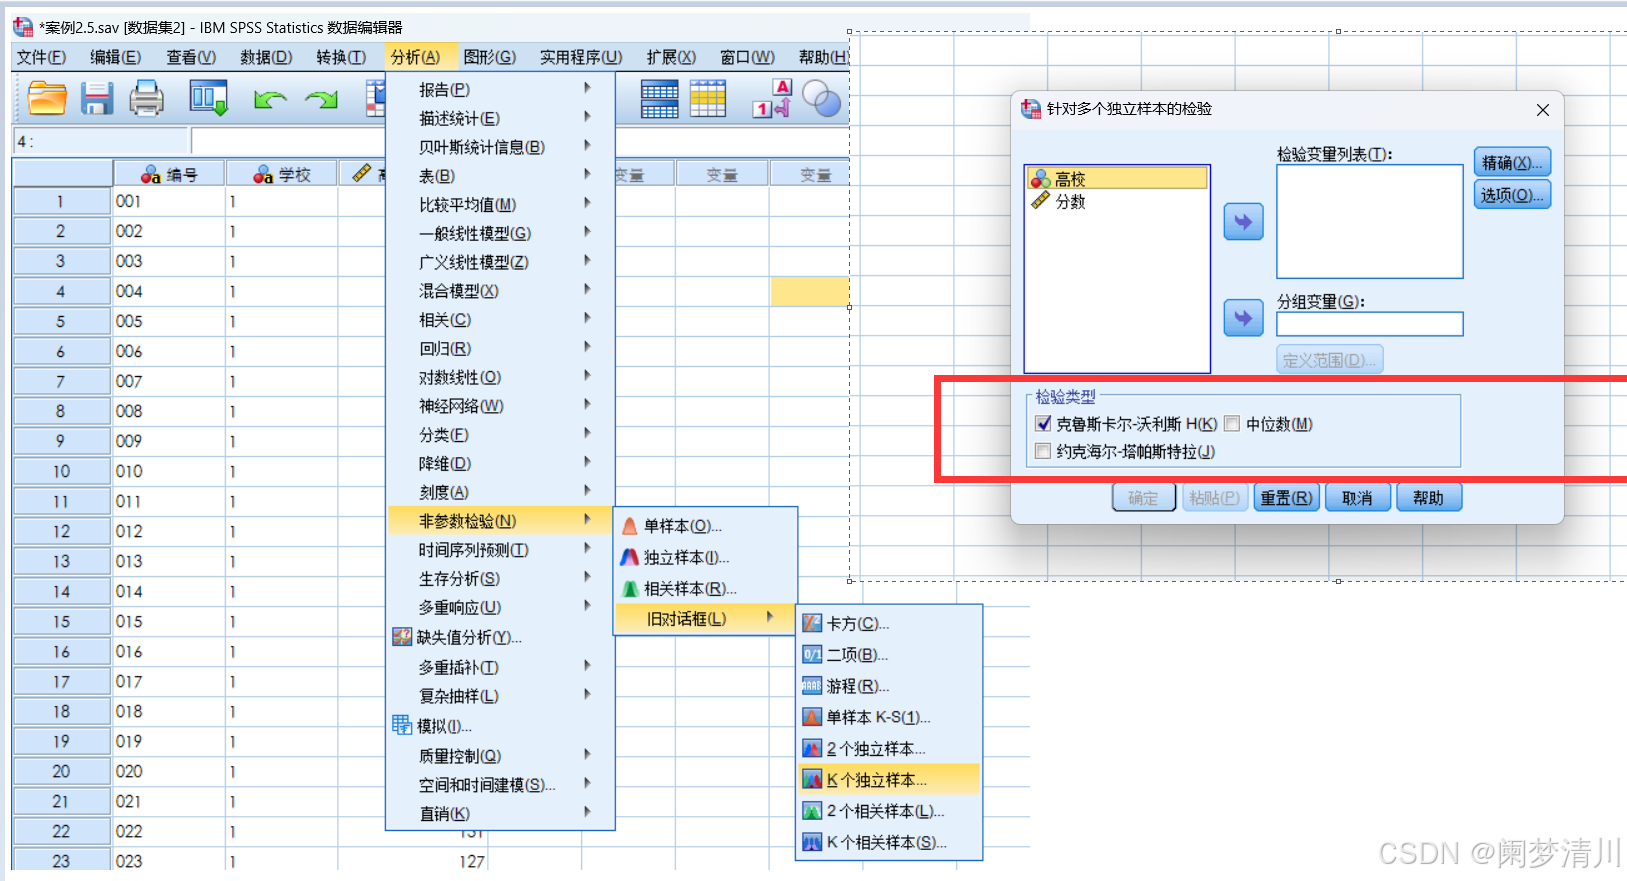Expand the 质量控制(Q) submenu
This screenshot has height=881, width=1627.
pos(501,756)
